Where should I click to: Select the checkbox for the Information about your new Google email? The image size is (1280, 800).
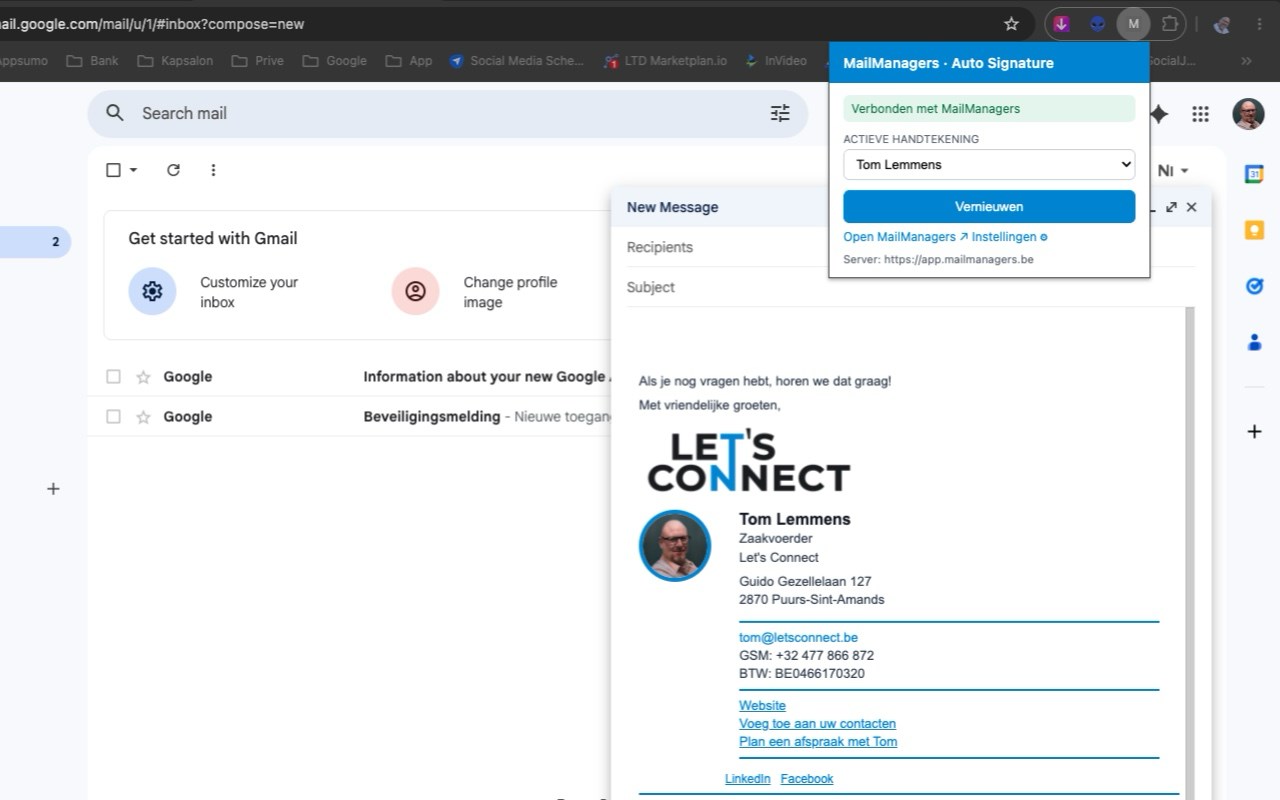pos(113,377)
